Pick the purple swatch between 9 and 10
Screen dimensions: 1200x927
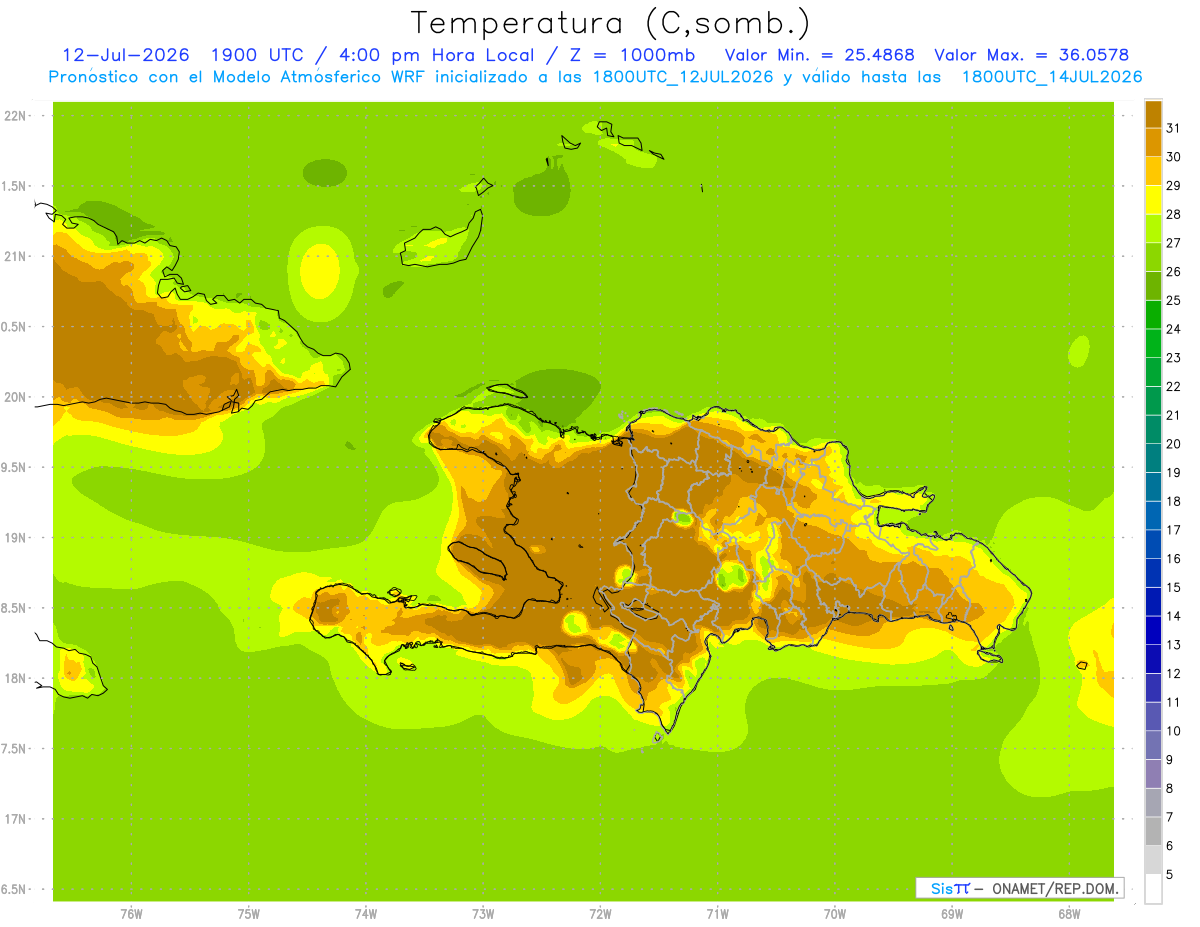click(1153, 745)
